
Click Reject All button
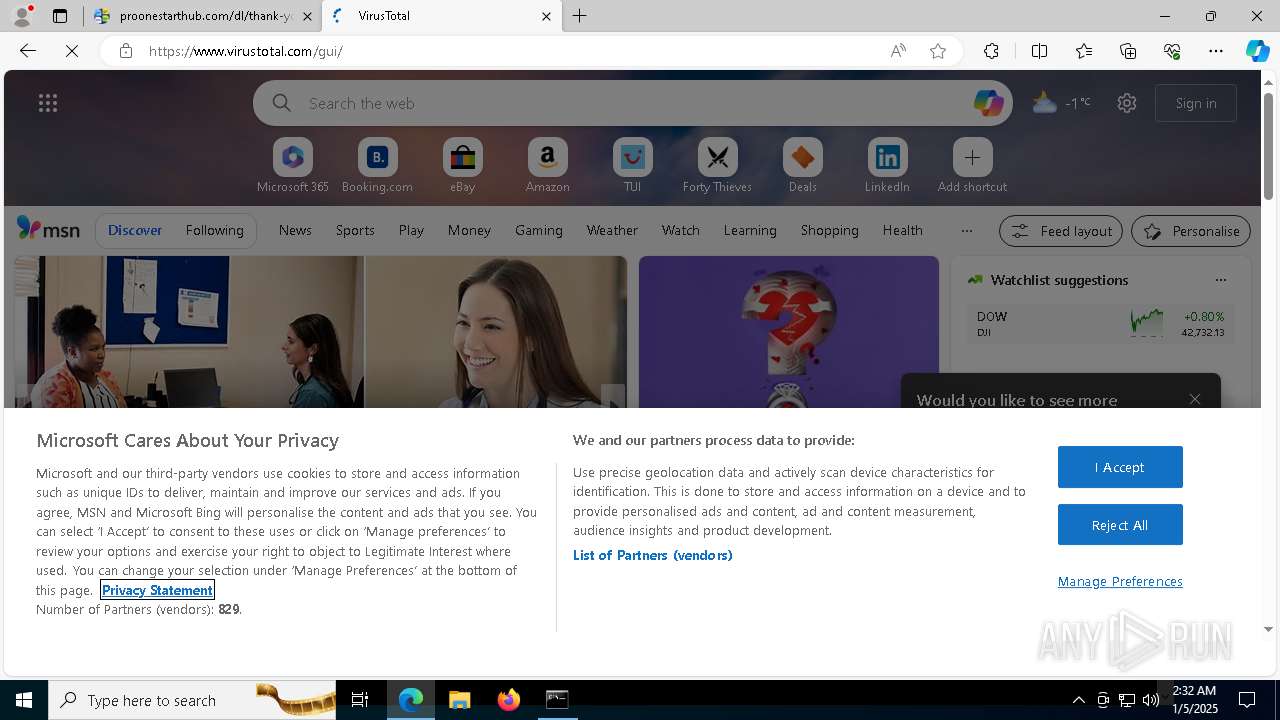1120,524
